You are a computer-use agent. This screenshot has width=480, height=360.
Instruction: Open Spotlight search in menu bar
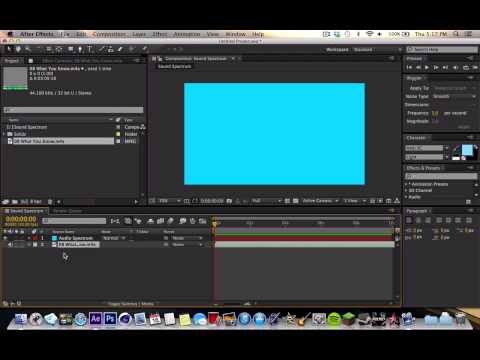pos(456,34)
